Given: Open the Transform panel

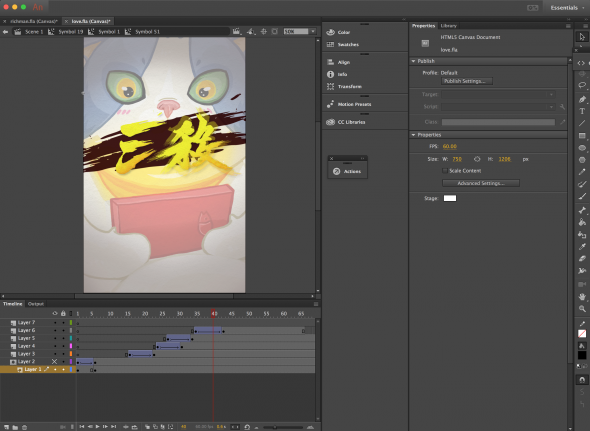Looking at the screenshot, I should click(x=344, y=86).
